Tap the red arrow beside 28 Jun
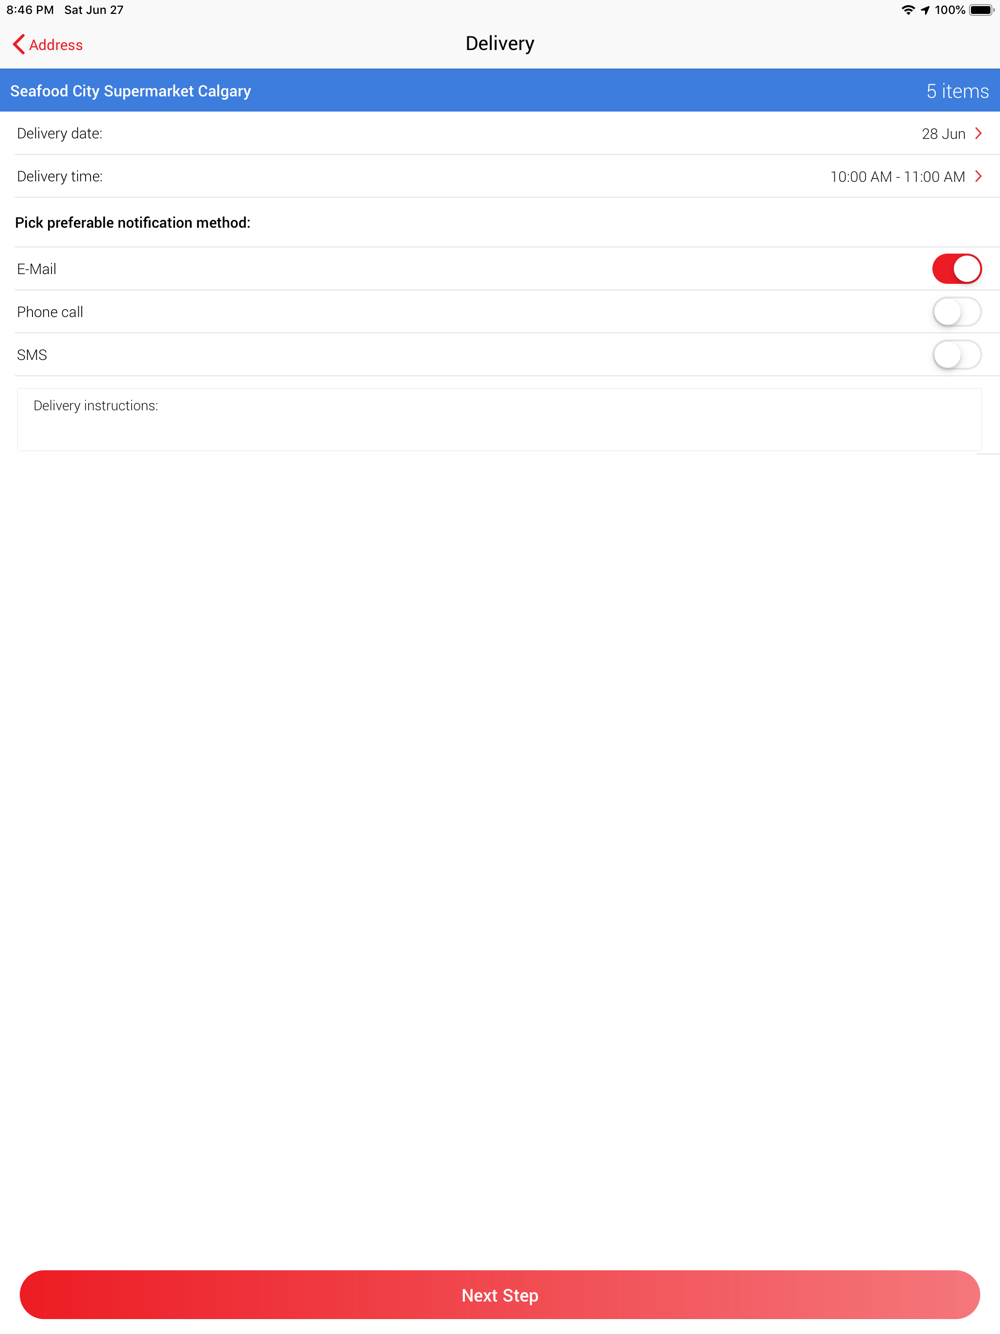 click(x=979, y=133)
